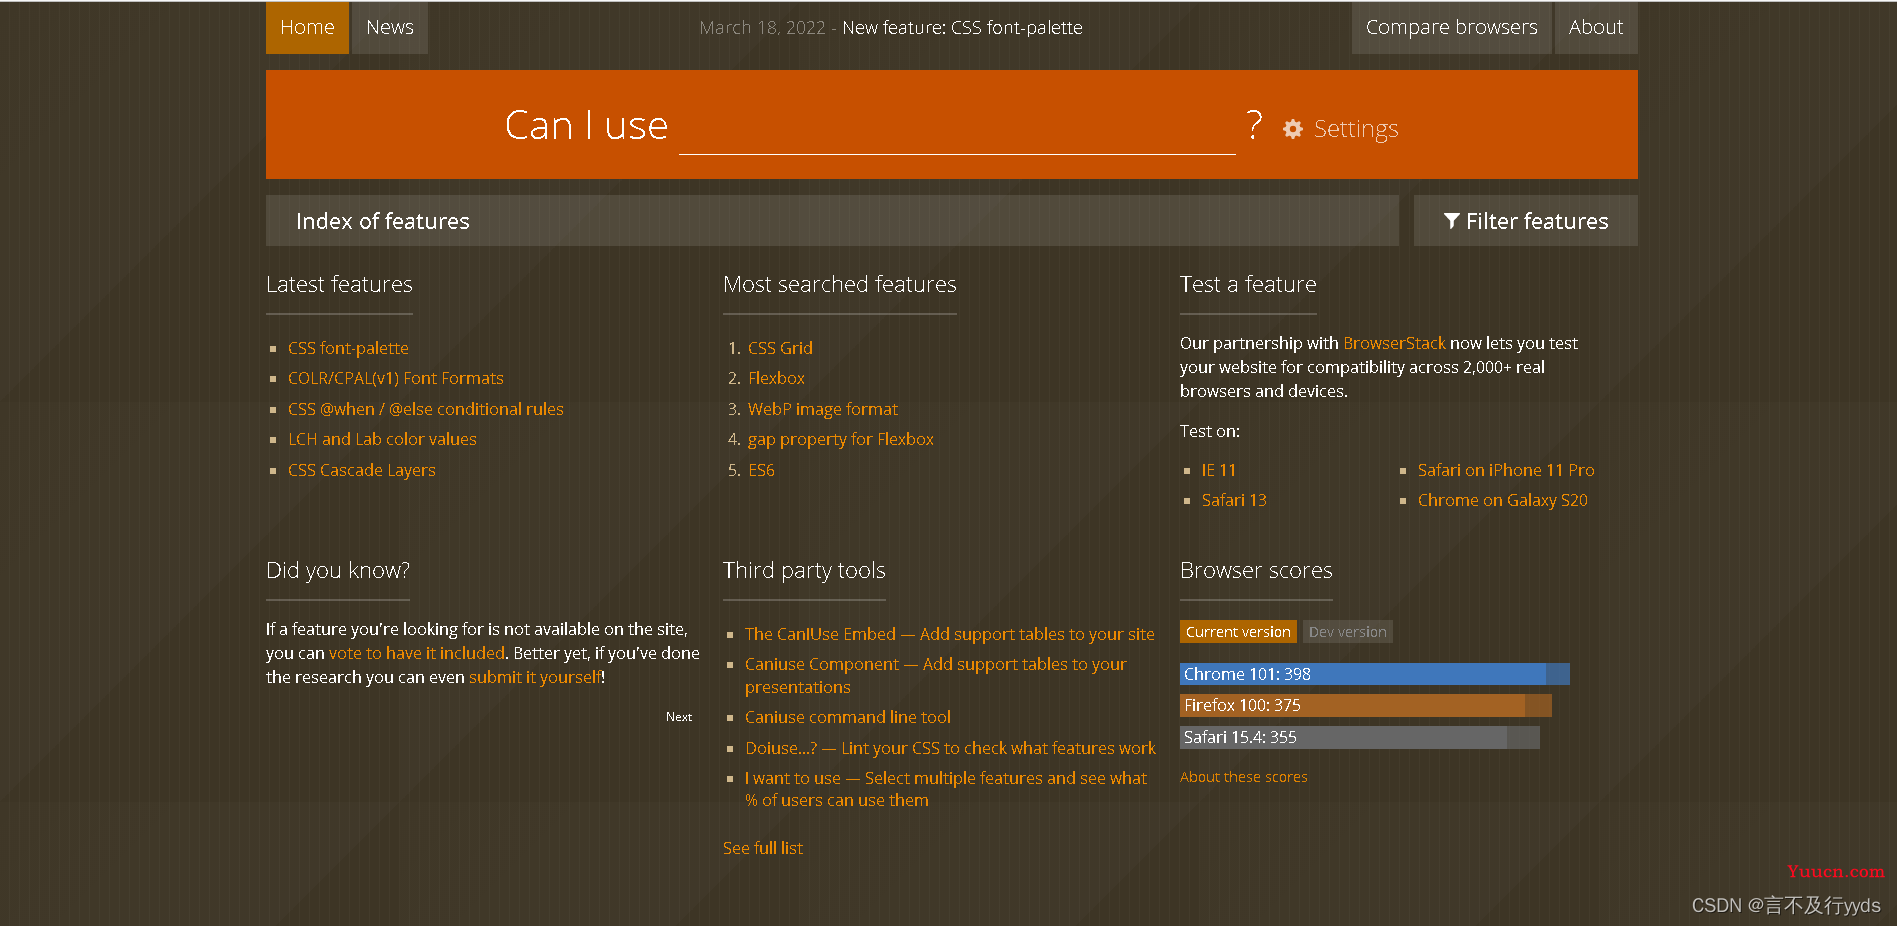Open COLR/CPAL(v1) Font Formats link
1897x926 pixels.
click(x=396, y=378)
